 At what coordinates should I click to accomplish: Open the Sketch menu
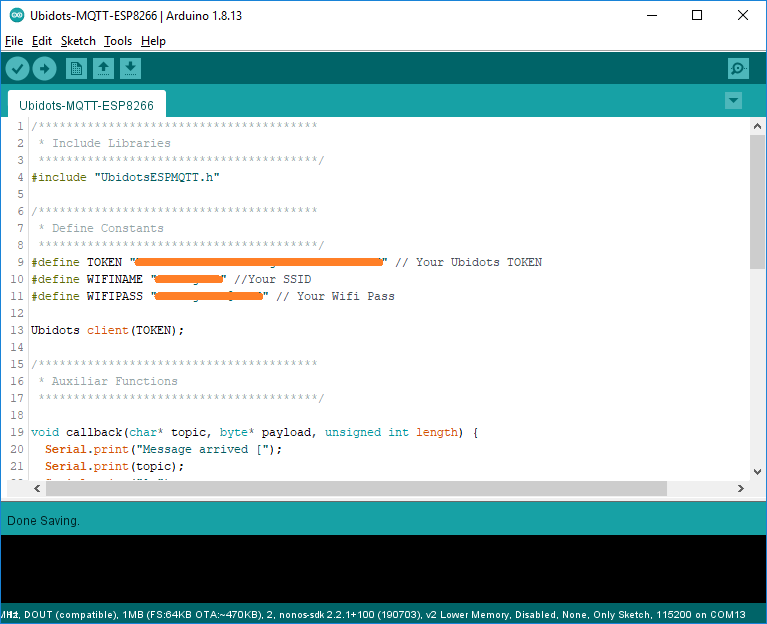[78, 41]
